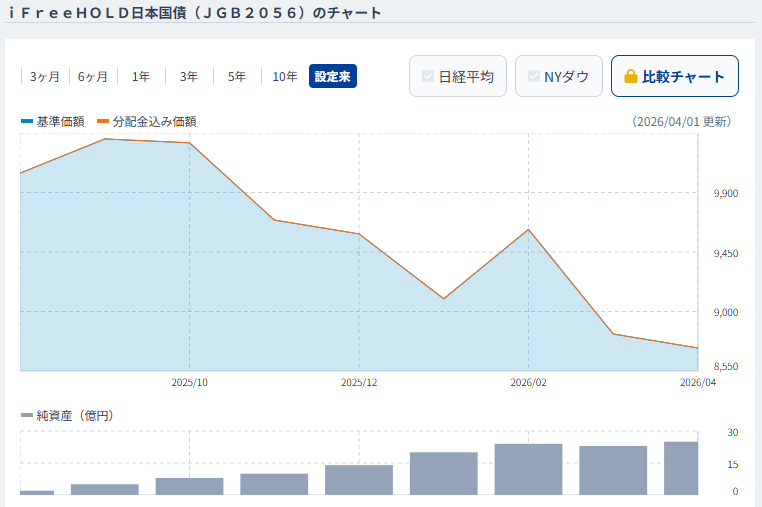Switch chart range to 10年
762x507 pixels.
[x=285, y=76]
